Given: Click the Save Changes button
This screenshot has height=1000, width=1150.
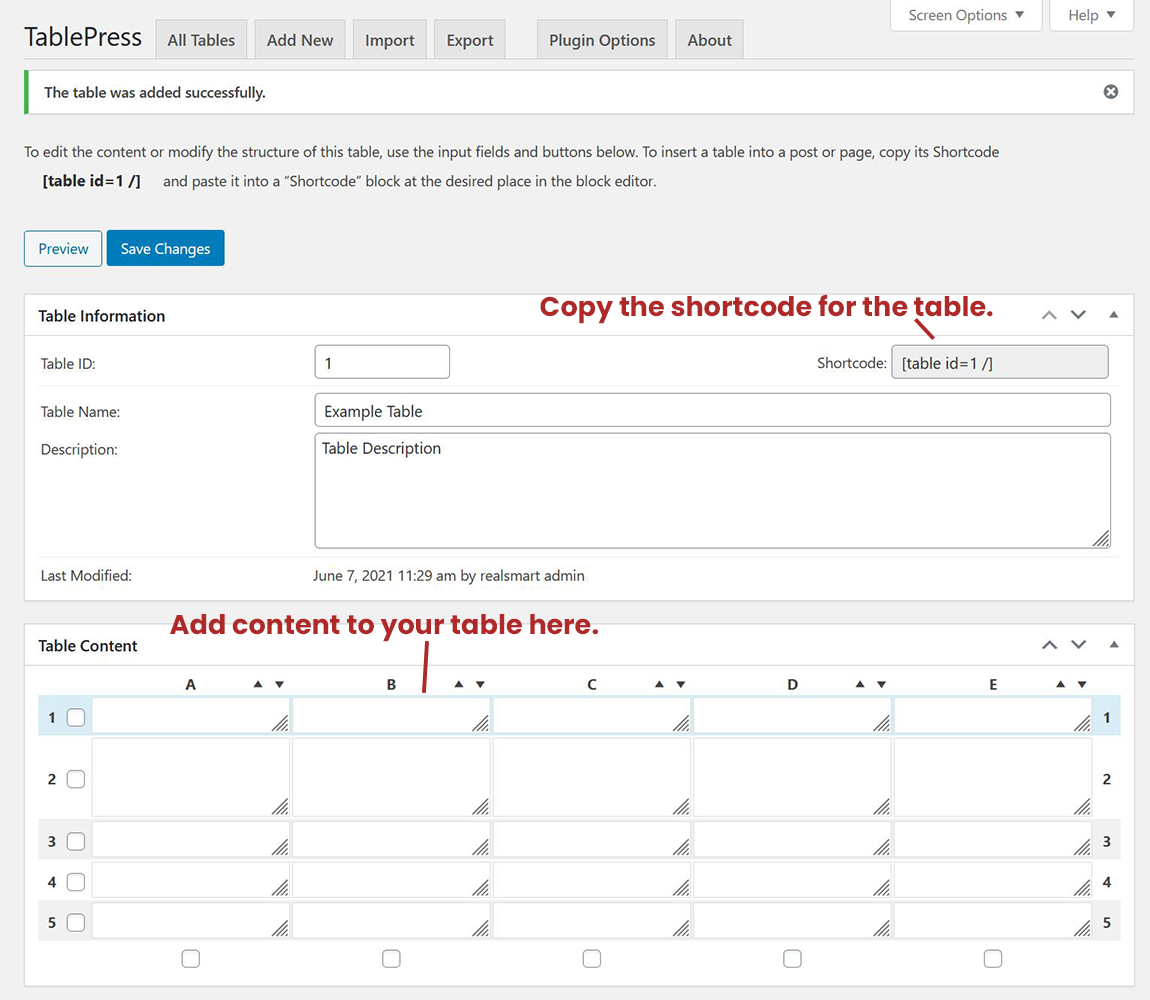Looking at the screenshot, I should point(165,249).
